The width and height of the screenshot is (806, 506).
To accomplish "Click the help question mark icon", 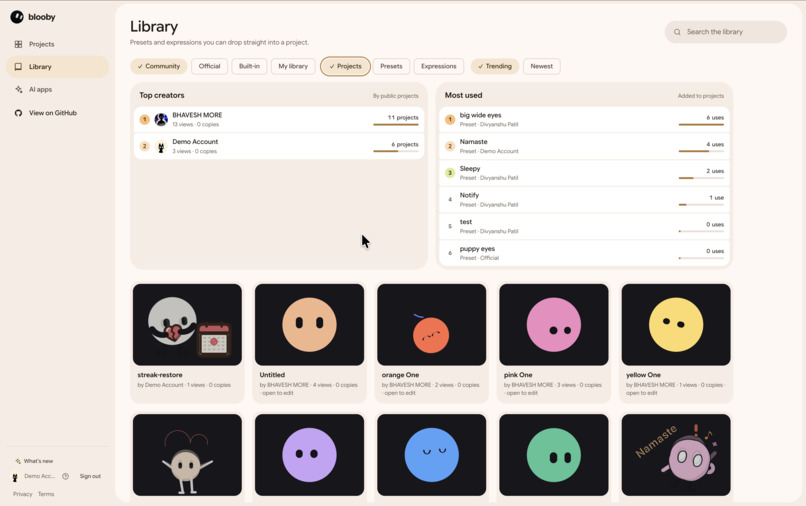I will (x=65, y=476).
